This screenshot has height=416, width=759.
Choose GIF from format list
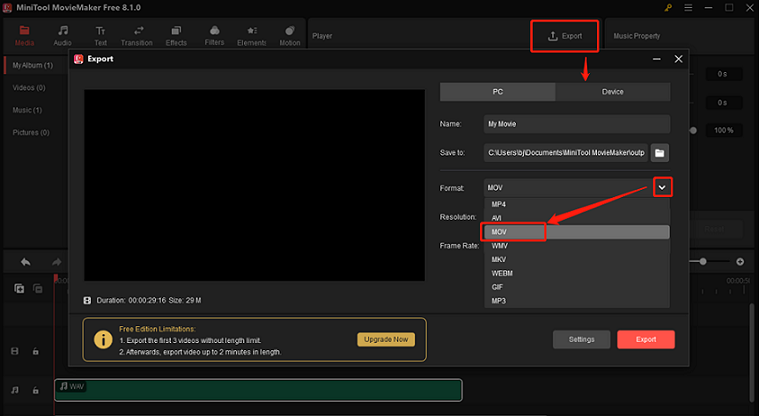point(577,287)
